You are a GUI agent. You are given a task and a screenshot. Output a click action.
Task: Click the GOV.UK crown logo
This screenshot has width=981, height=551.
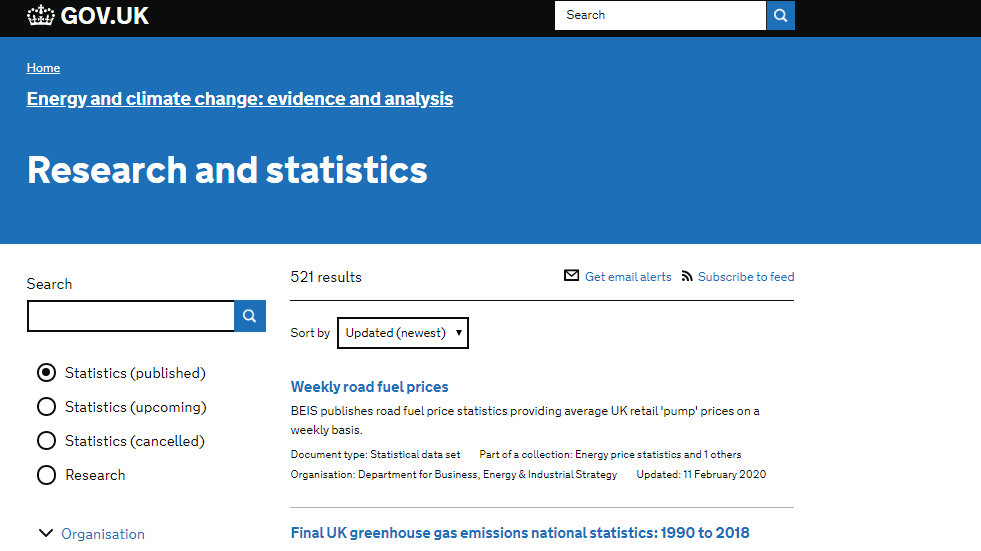(x=41, y=15)
